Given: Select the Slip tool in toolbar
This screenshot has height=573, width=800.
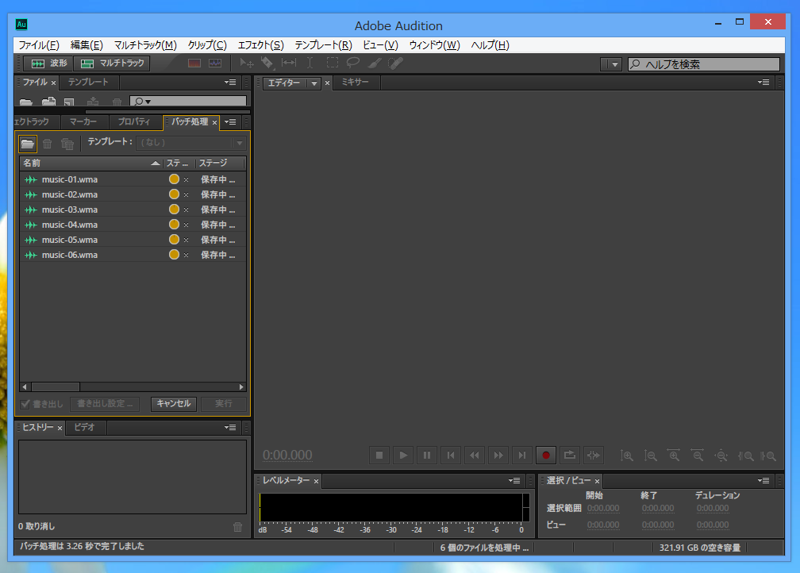Looking at the screenshot, I should click(x=288, y=63).
